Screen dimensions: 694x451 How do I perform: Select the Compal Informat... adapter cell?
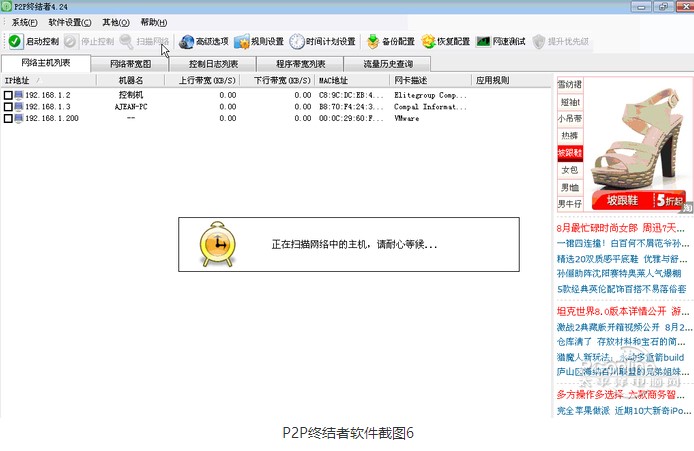click(x=430, y=107)
